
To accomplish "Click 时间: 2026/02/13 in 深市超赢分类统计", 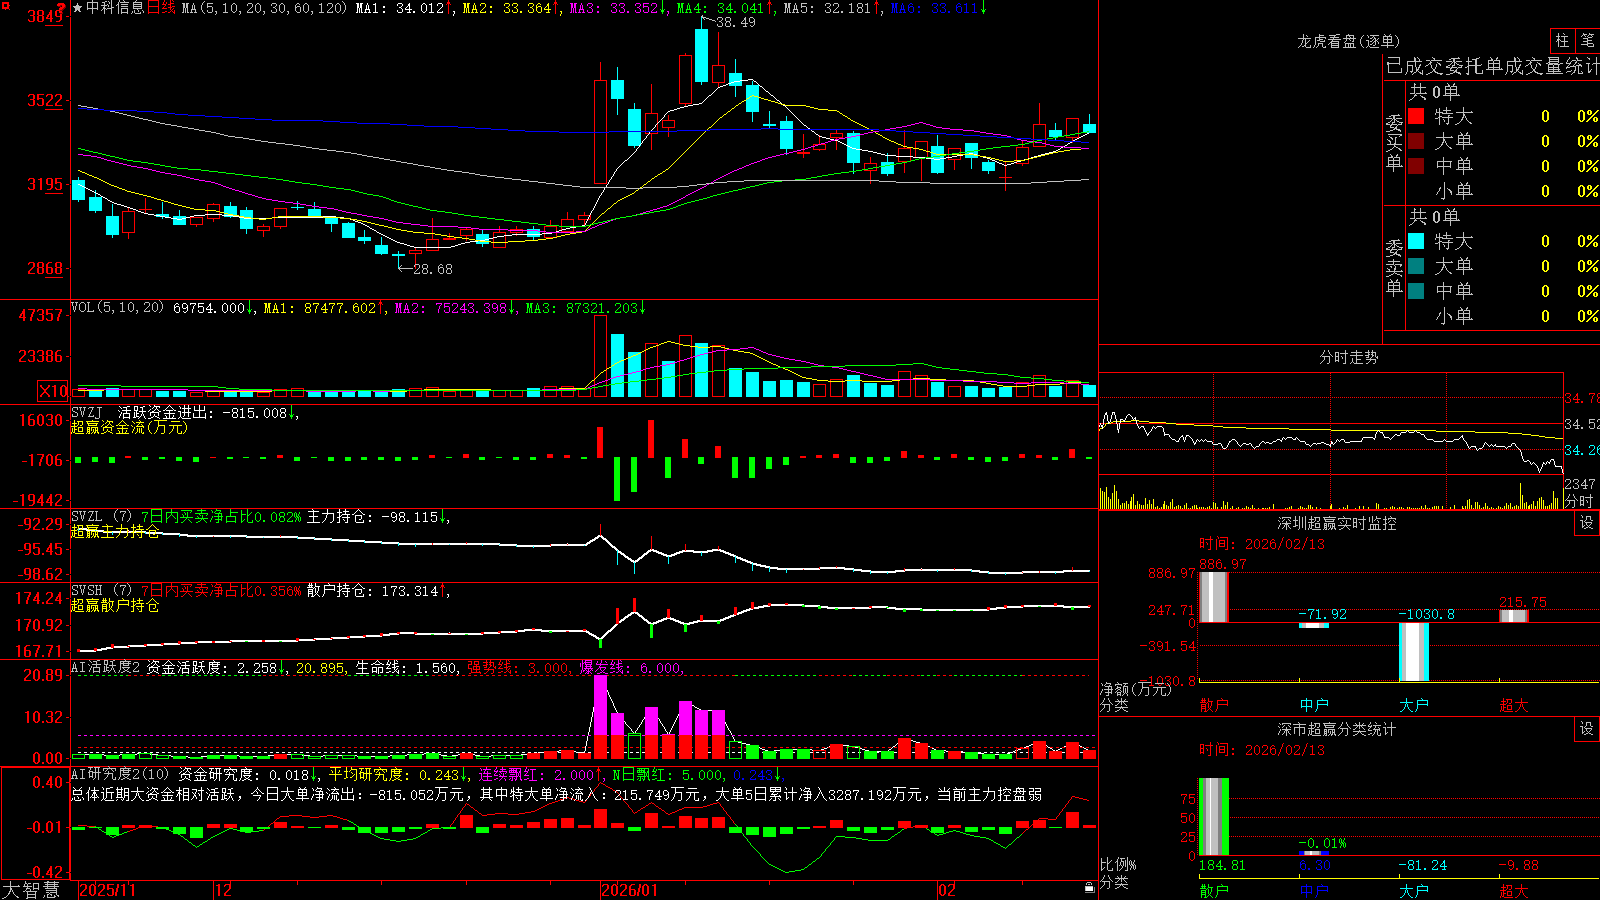I will [1262, 750].
